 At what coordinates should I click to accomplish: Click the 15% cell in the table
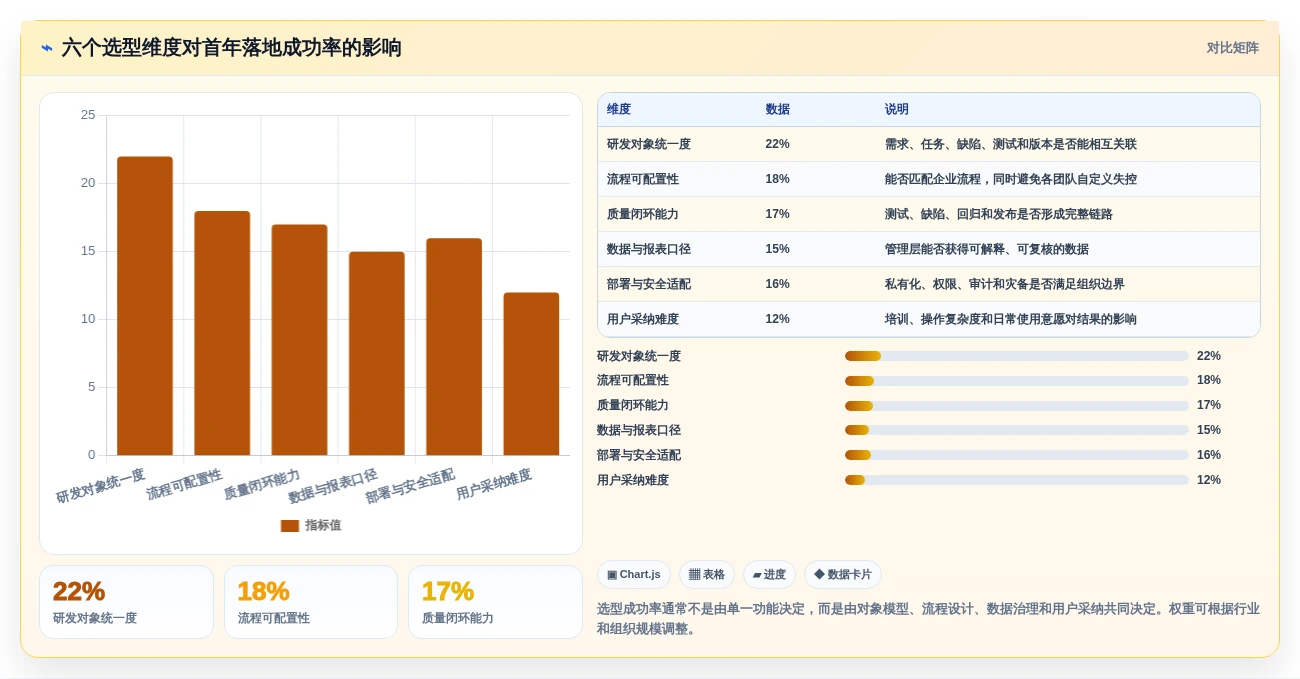(x=777, y=249)
